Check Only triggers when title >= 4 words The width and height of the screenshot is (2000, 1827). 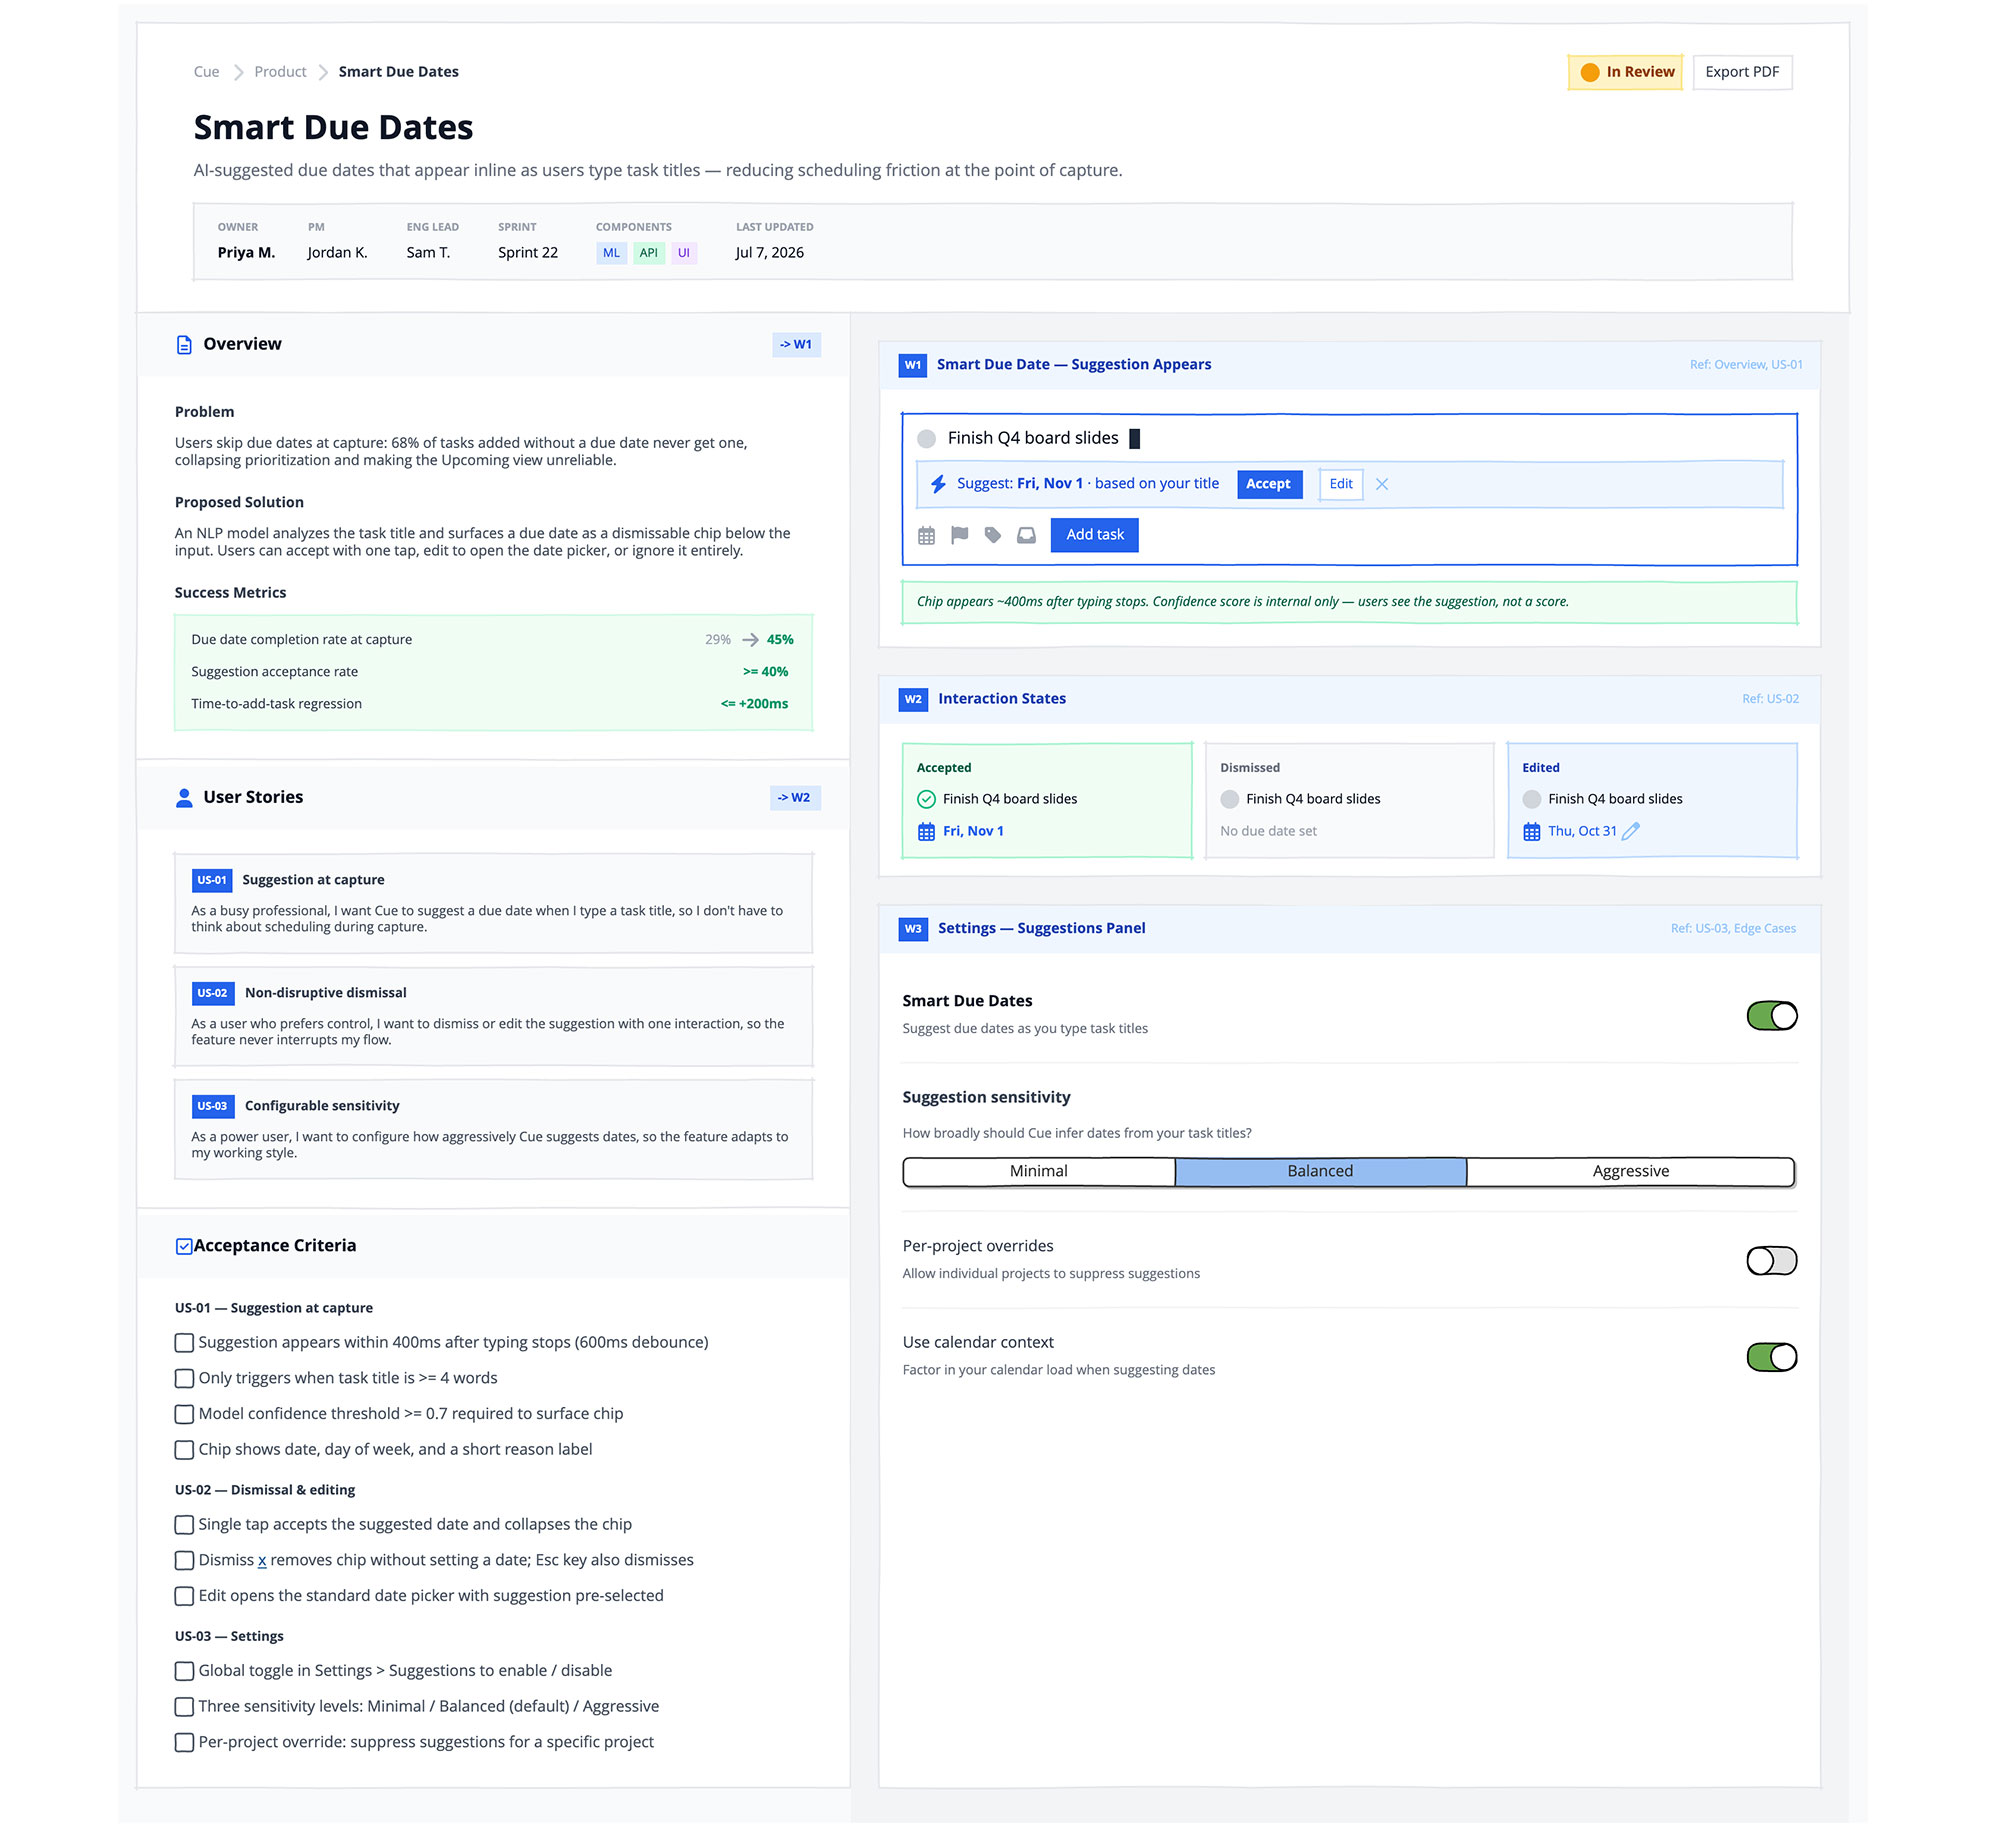[x=184, y=1378]
